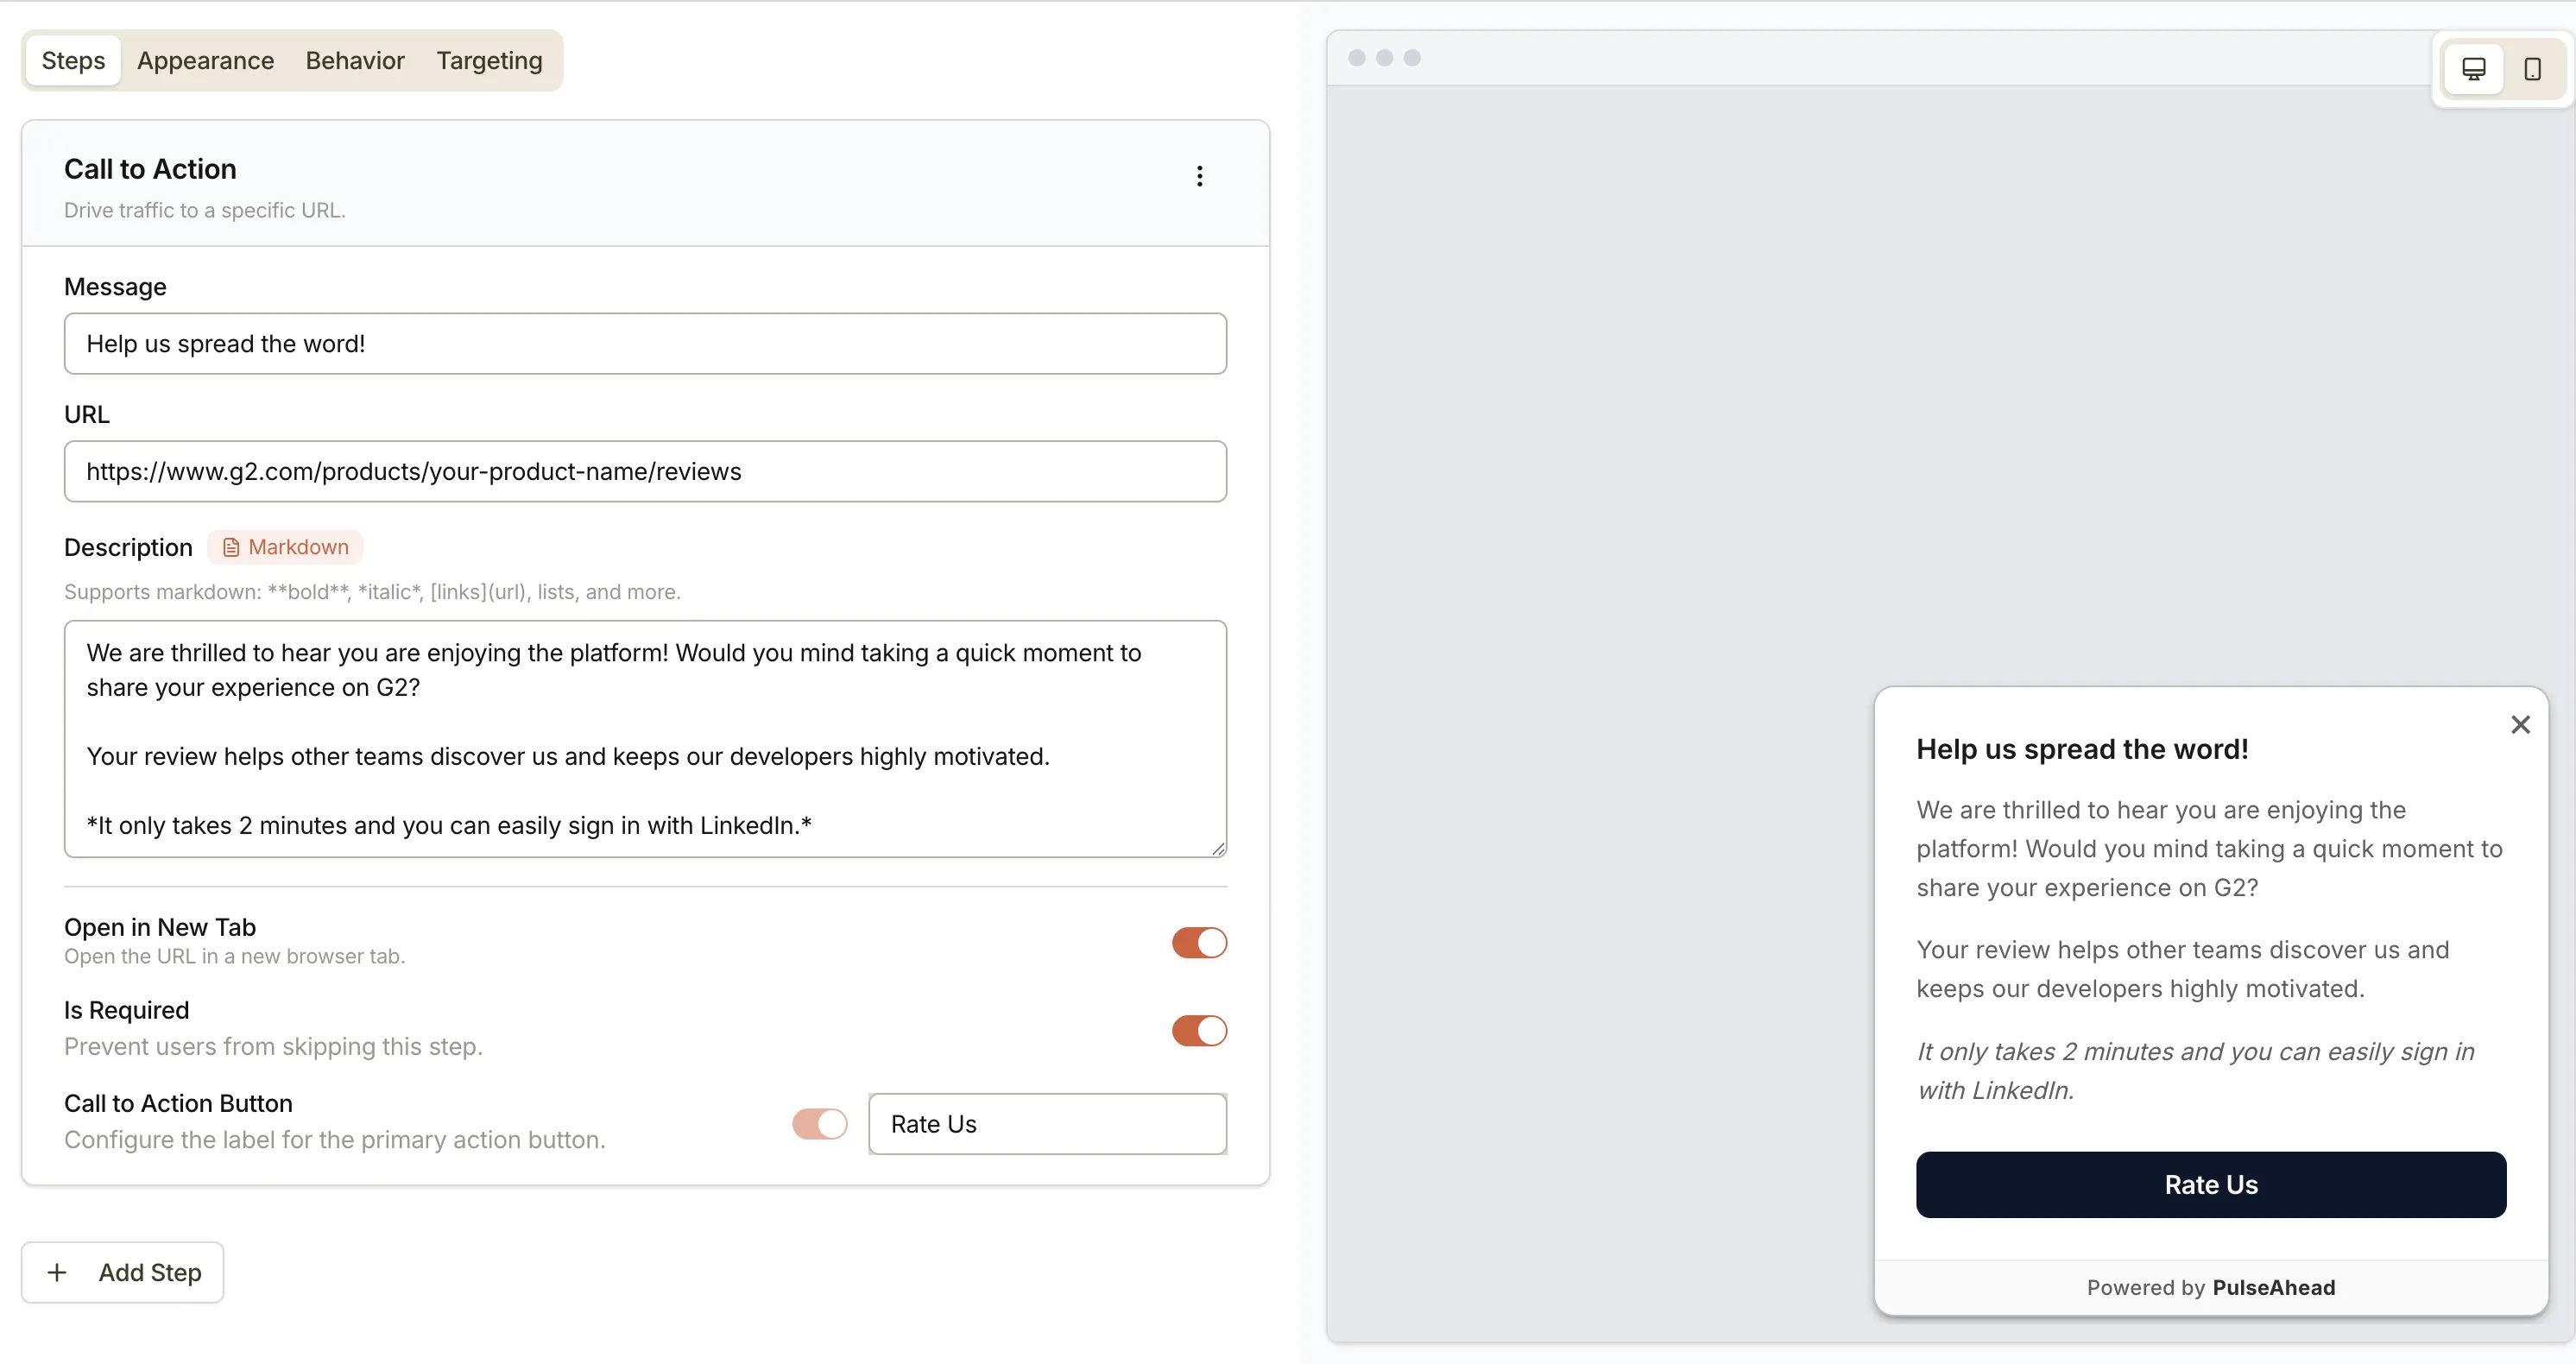This screenshot has width=2576, height=1364.
Task: Click the URL input field
Action: tap(645, 471)
